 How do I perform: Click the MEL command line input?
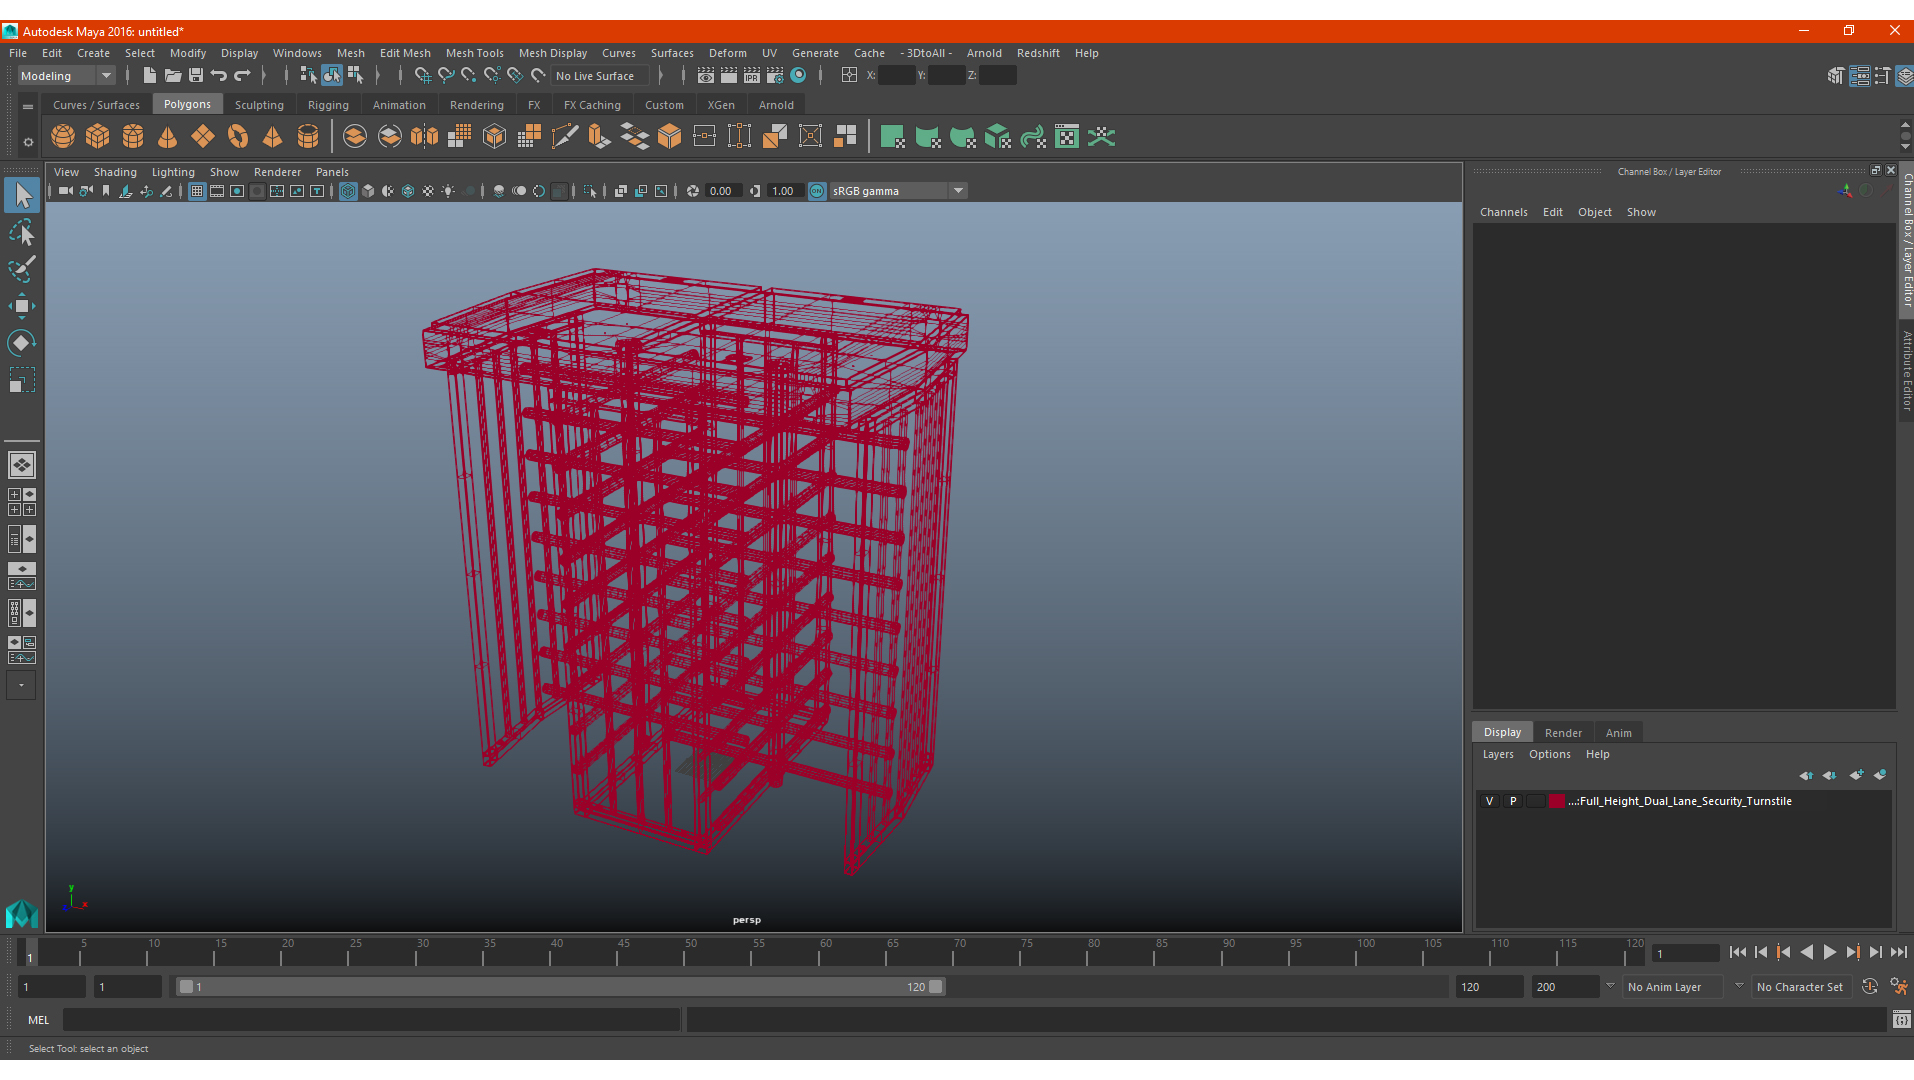coord(372,1020)
